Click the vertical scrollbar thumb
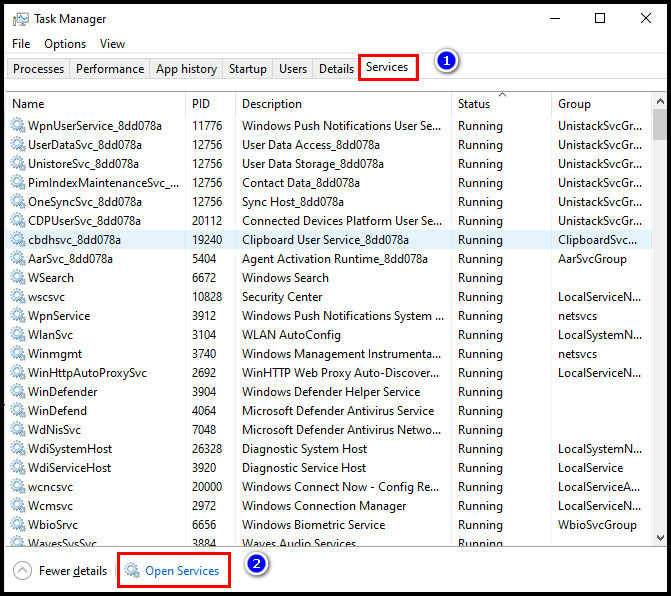This screenshot has height=596, width=671. click(660, 124)
